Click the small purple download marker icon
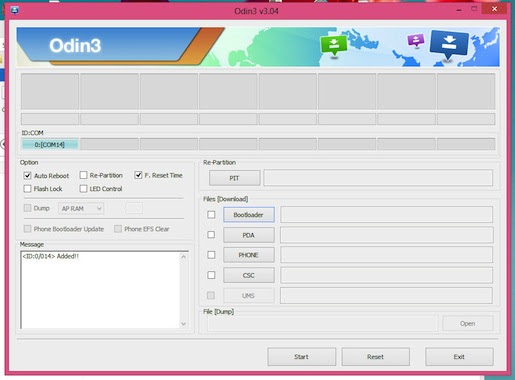 (416, 40)
